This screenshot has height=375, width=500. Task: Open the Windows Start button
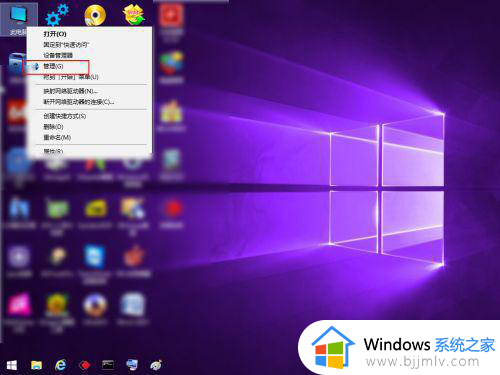12,365
